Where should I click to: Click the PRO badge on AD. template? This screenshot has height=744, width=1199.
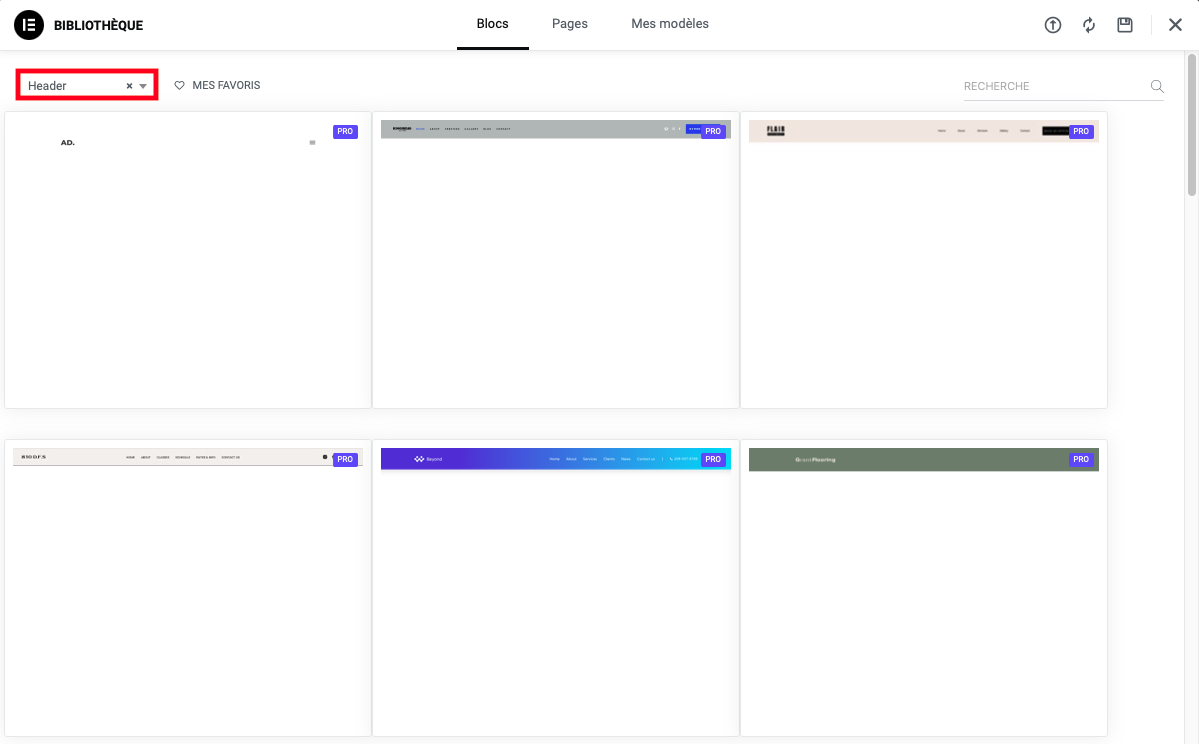coord(345,131)
